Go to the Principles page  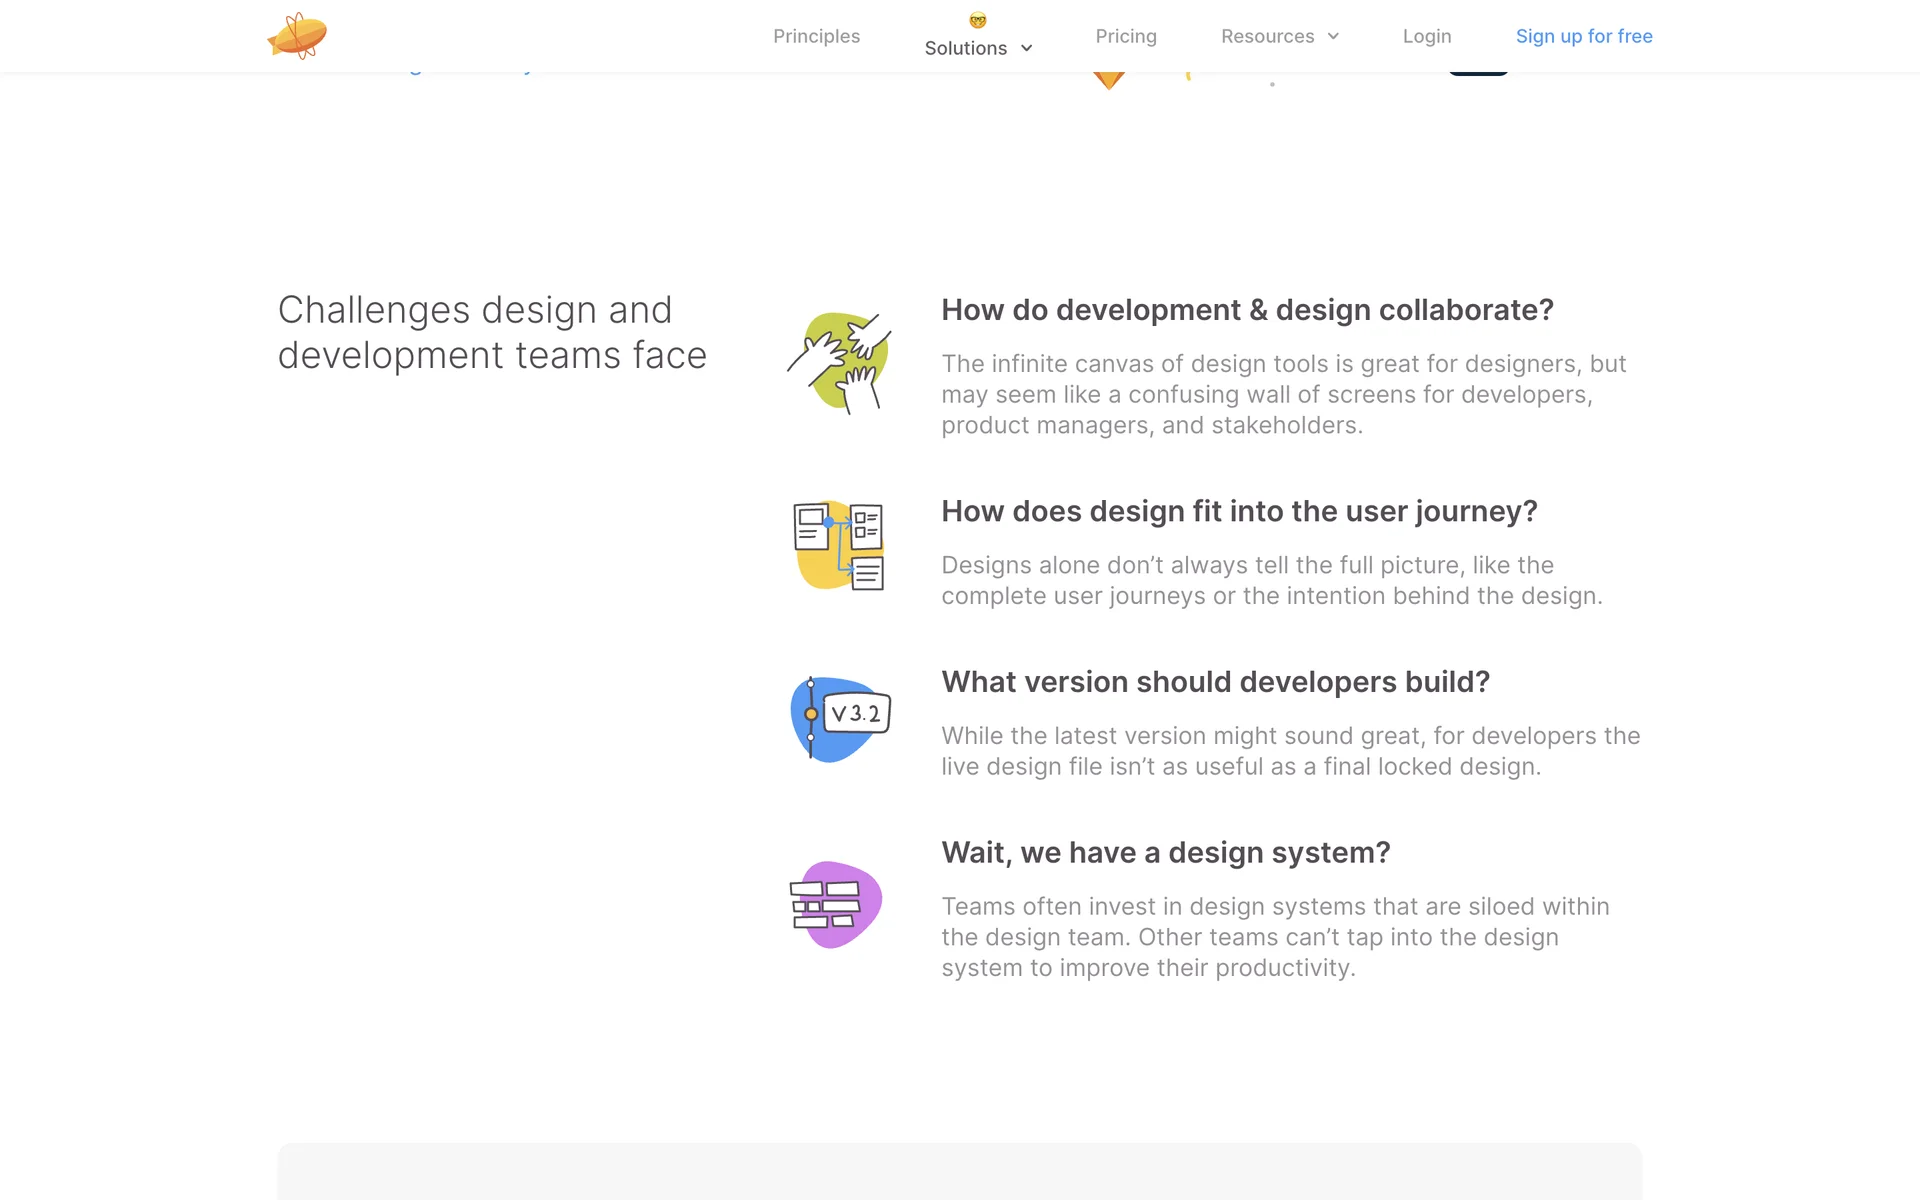[x=816, y=36]
